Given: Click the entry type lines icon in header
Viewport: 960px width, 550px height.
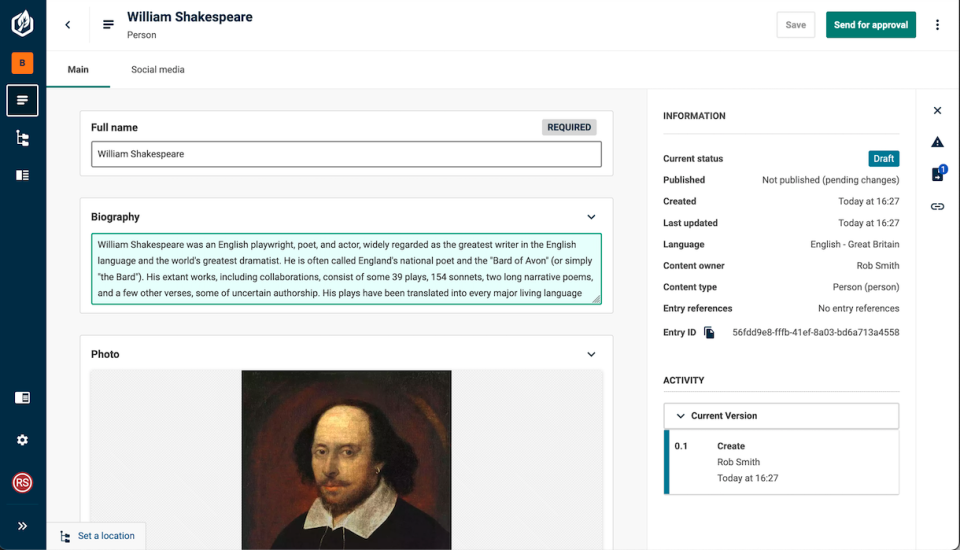Looking at the screenshot, I should pyautogui.click(x=108, y=24).
